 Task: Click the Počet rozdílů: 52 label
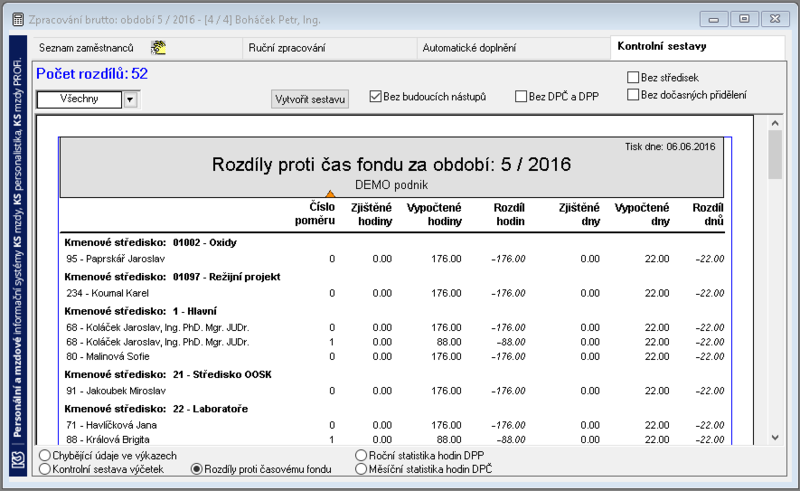tap(92, 74)
